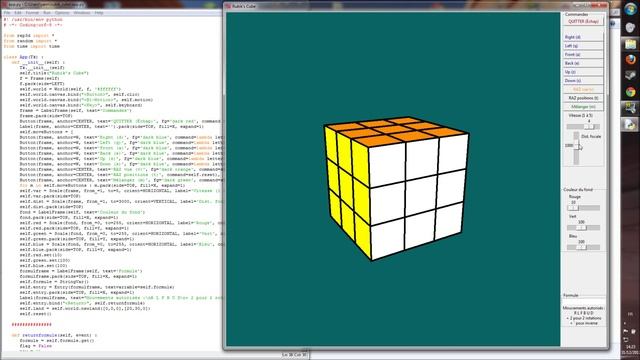
Task: Click the system tray clock
Action: tap(631, 349)
